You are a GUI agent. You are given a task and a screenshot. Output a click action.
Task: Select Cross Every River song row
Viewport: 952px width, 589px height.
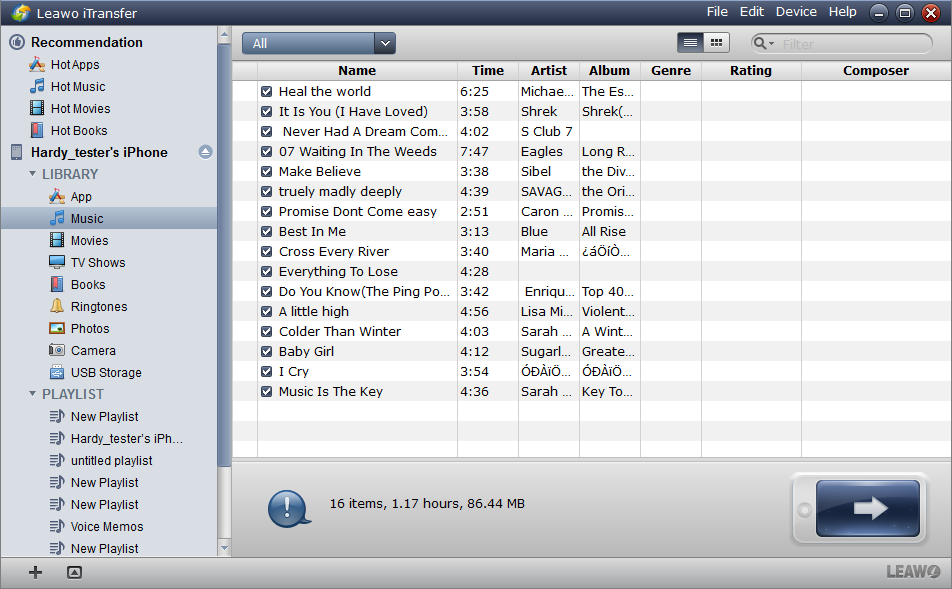[x=591, y=251]
